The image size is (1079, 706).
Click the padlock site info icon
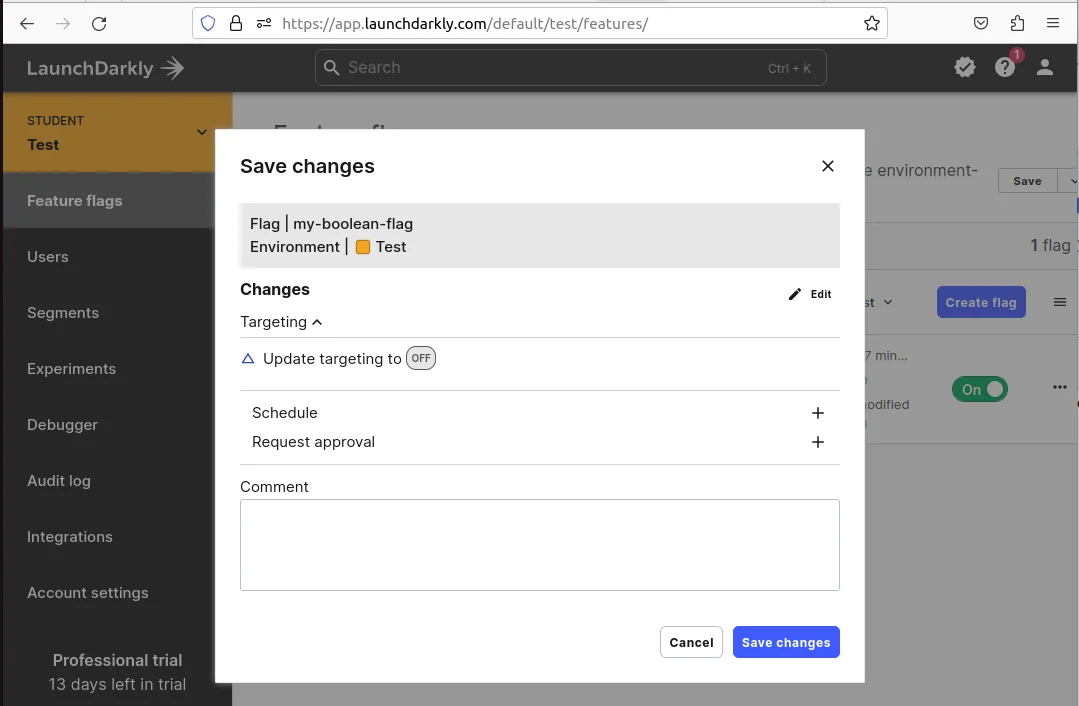(236, 24)
